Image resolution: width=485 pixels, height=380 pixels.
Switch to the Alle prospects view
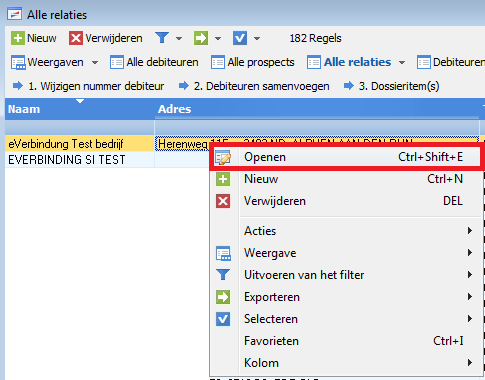[253, 62]
